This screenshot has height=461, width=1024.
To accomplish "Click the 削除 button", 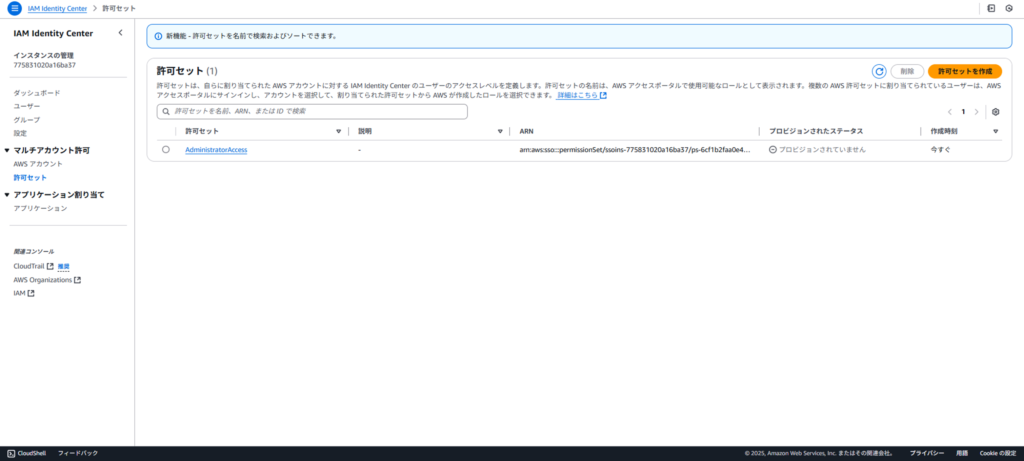I will click(907, 71).
